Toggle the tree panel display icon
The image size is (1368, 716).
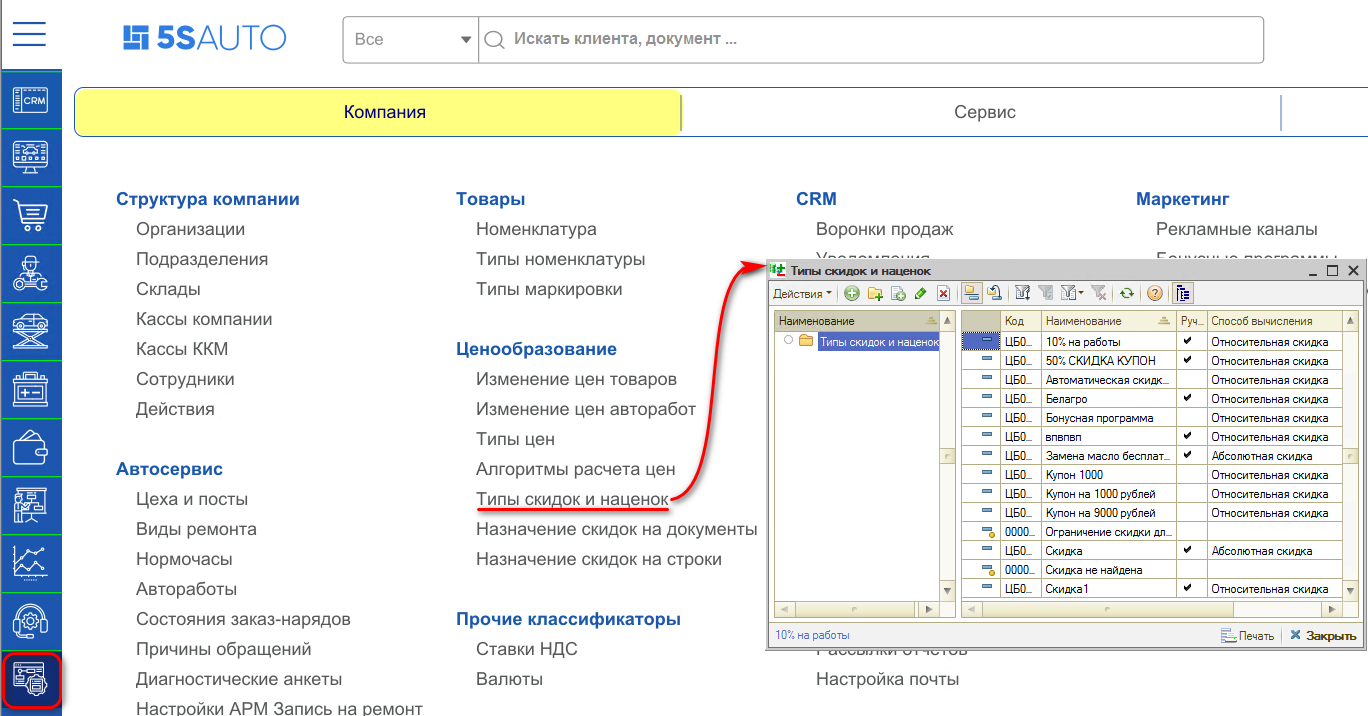[1183, 293]
